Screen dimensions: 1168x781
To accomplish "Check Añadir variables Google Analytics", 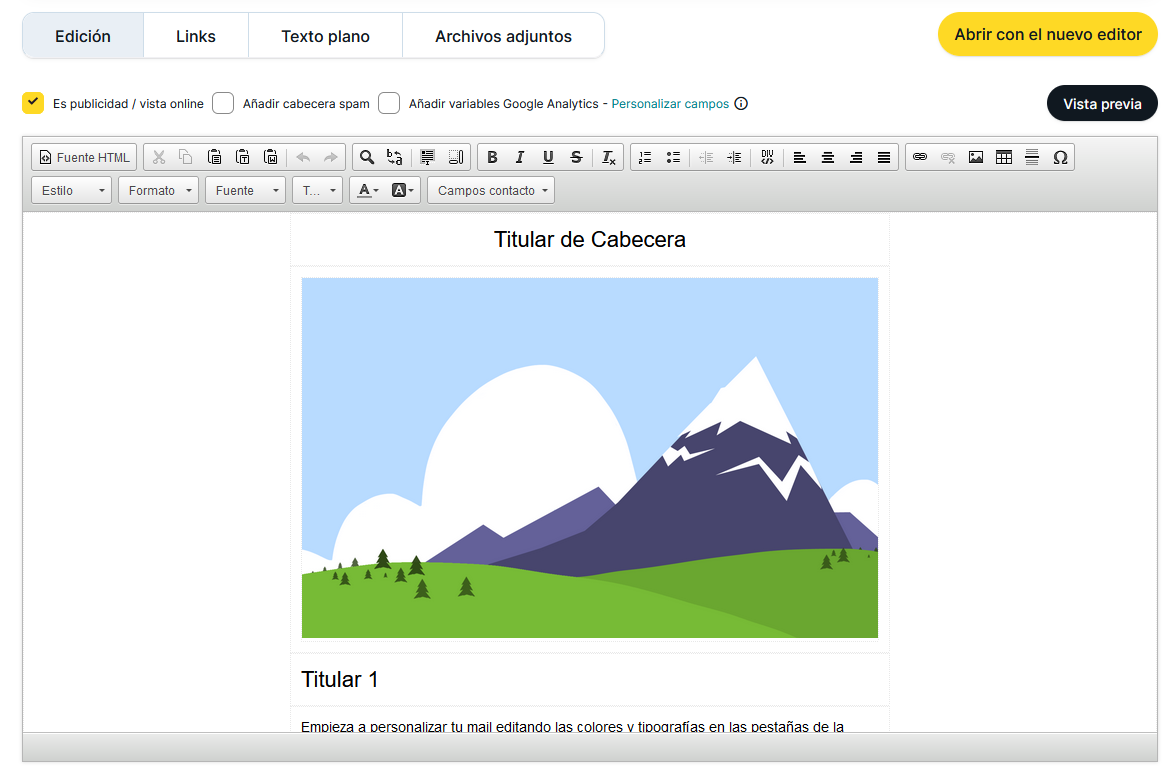I will 389,103.
